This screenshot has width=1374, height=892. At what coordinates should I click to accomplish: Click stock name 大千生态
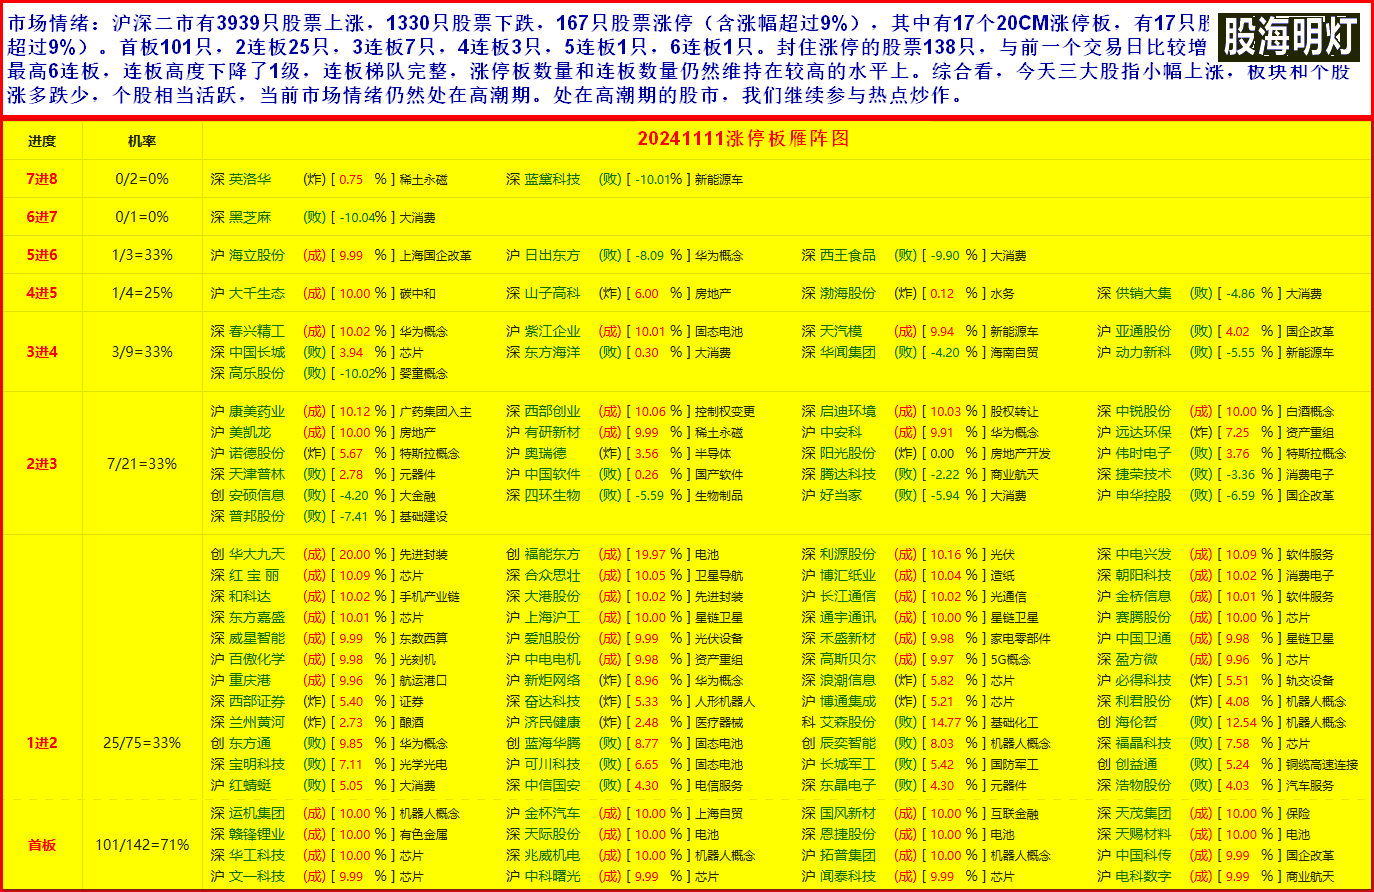(257, 293)
